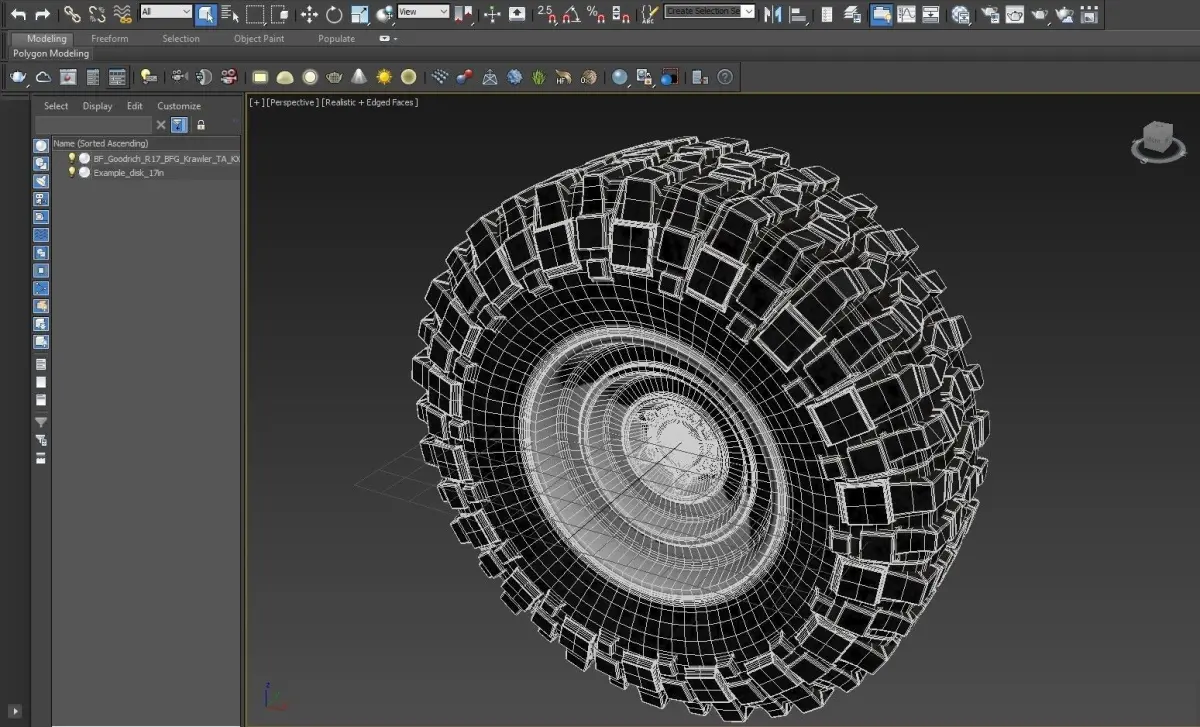The height and width of the screenshot is (727, 1200).
Task: Open the Material Editor
Action: pyautogui.click(x=960, y=14)
